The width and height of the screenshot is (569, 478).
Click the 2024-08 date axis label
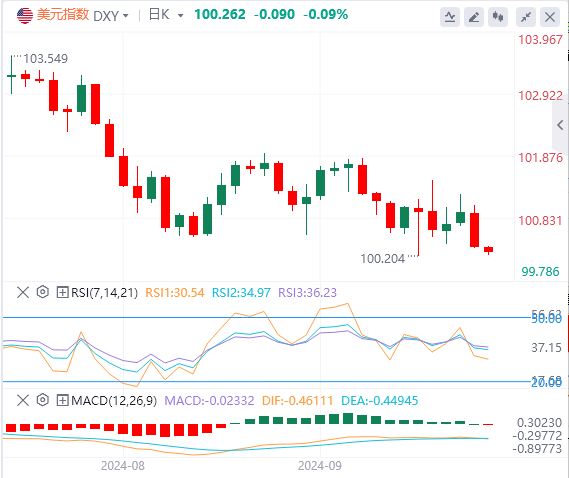(123, 466)
